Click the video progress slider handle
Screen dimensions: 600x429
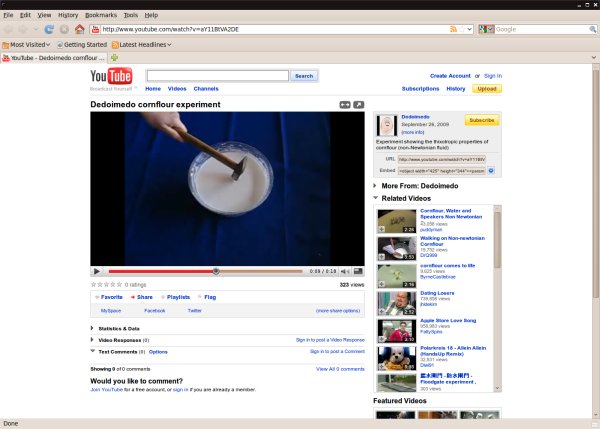(216, 271)
